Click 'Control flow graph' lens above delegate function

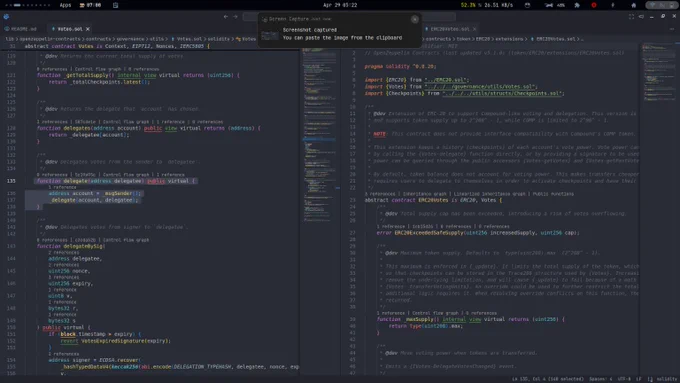(x=125, y=175)
